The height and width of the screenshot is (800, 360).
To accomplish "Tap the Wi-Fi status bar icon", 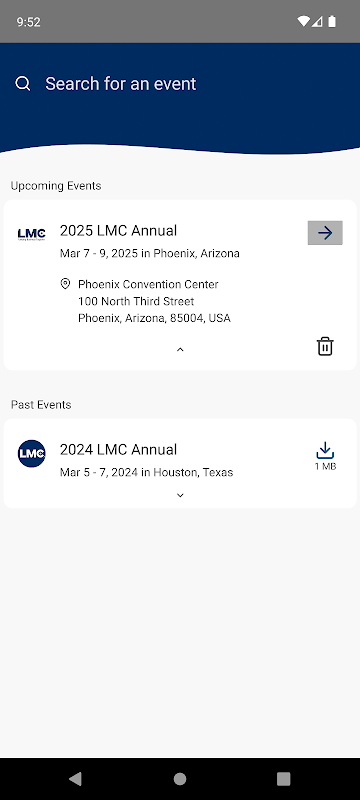I will [303, 21].
